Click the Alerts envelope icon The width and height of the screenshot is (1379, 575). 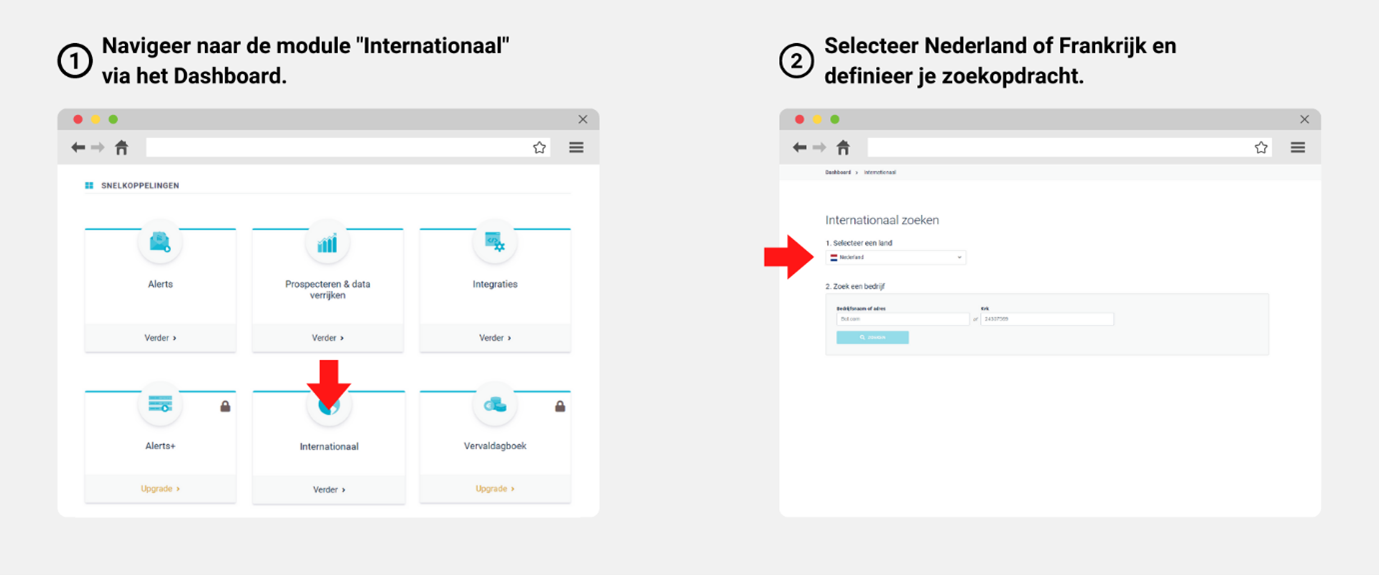coord(160,242)
